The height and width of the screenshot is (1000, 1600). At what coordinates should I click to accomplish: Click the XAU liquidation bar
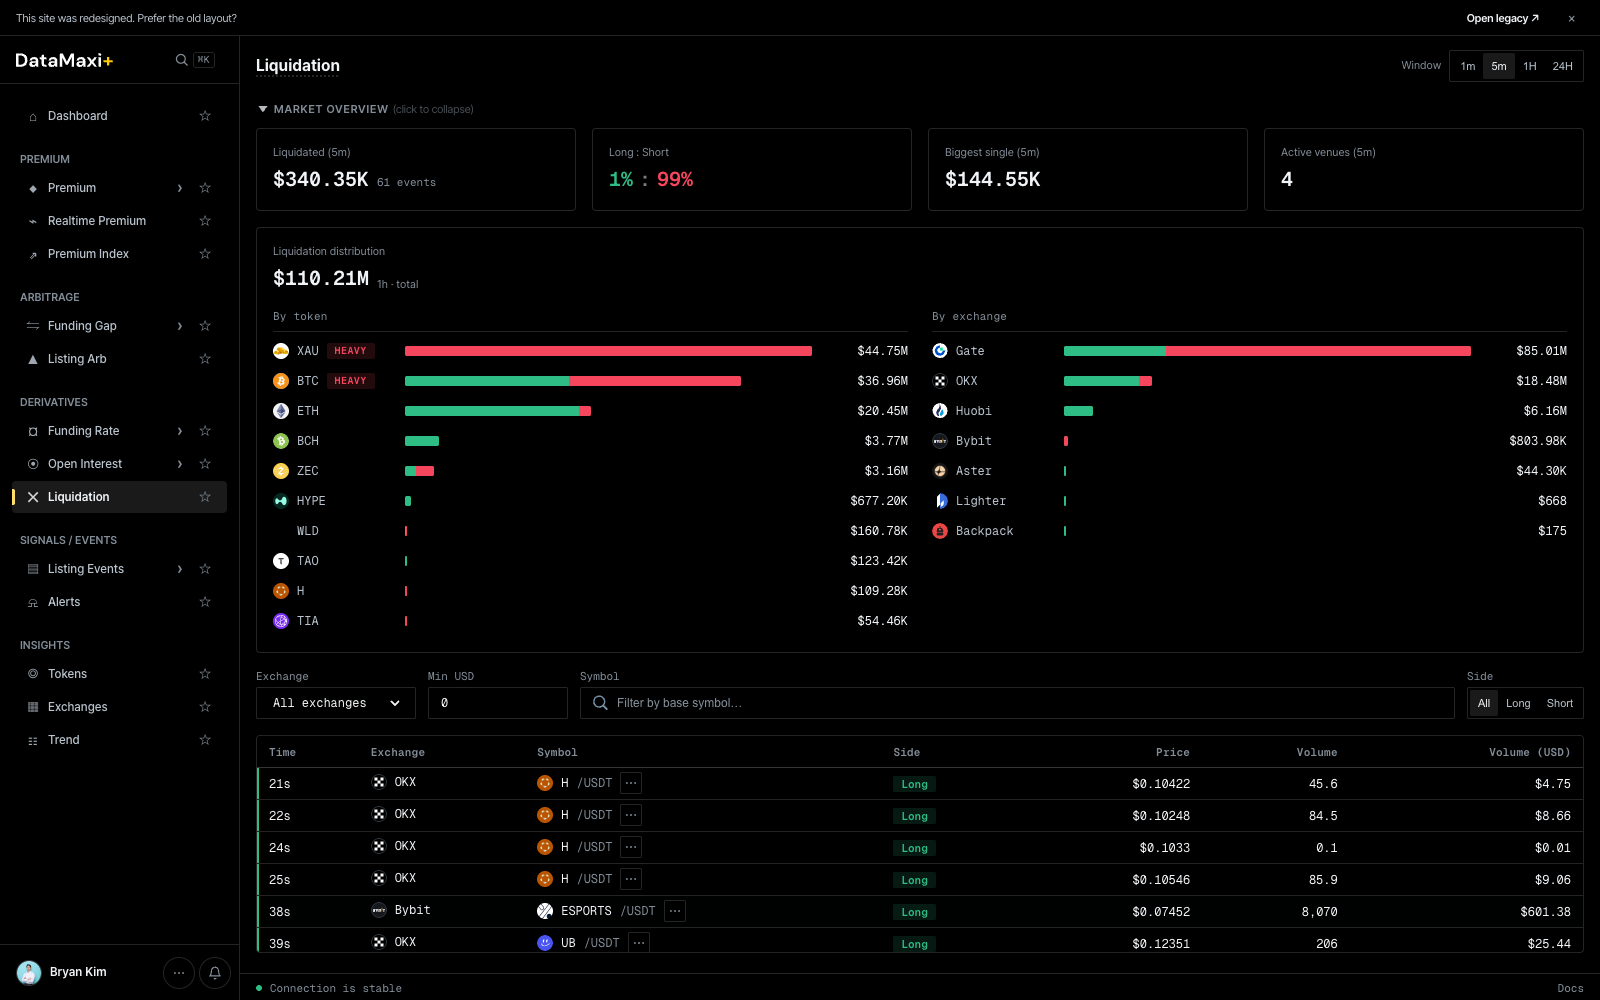pyautogui.click(x=608, y=351)
